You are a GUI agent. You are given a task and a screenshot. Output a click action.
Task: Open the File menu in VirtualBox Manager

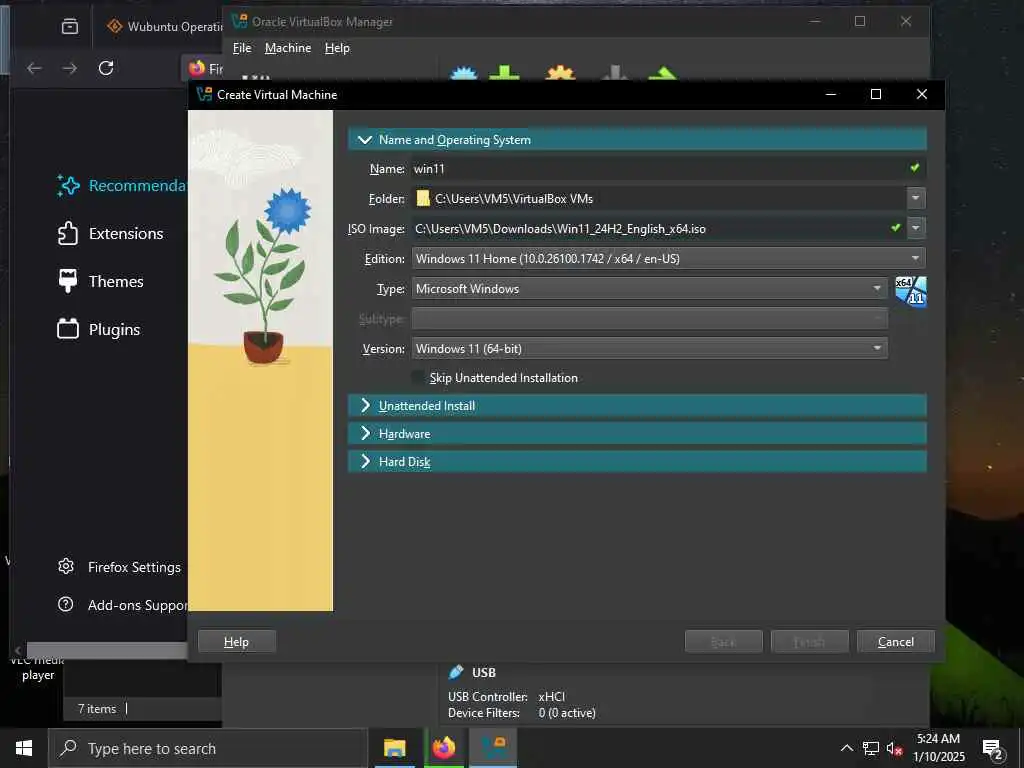pyautogui.click(x=242, y=48)
